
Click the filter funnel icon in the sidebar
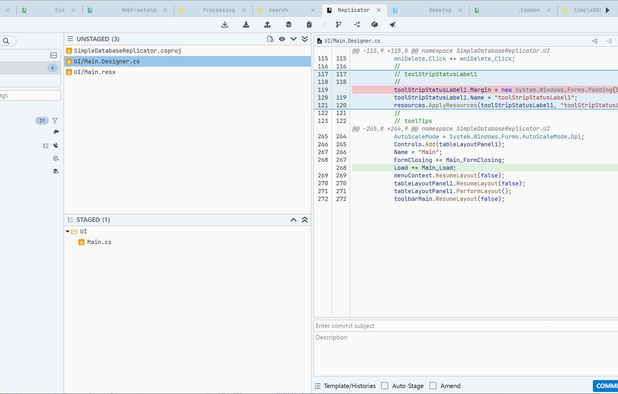55,121
